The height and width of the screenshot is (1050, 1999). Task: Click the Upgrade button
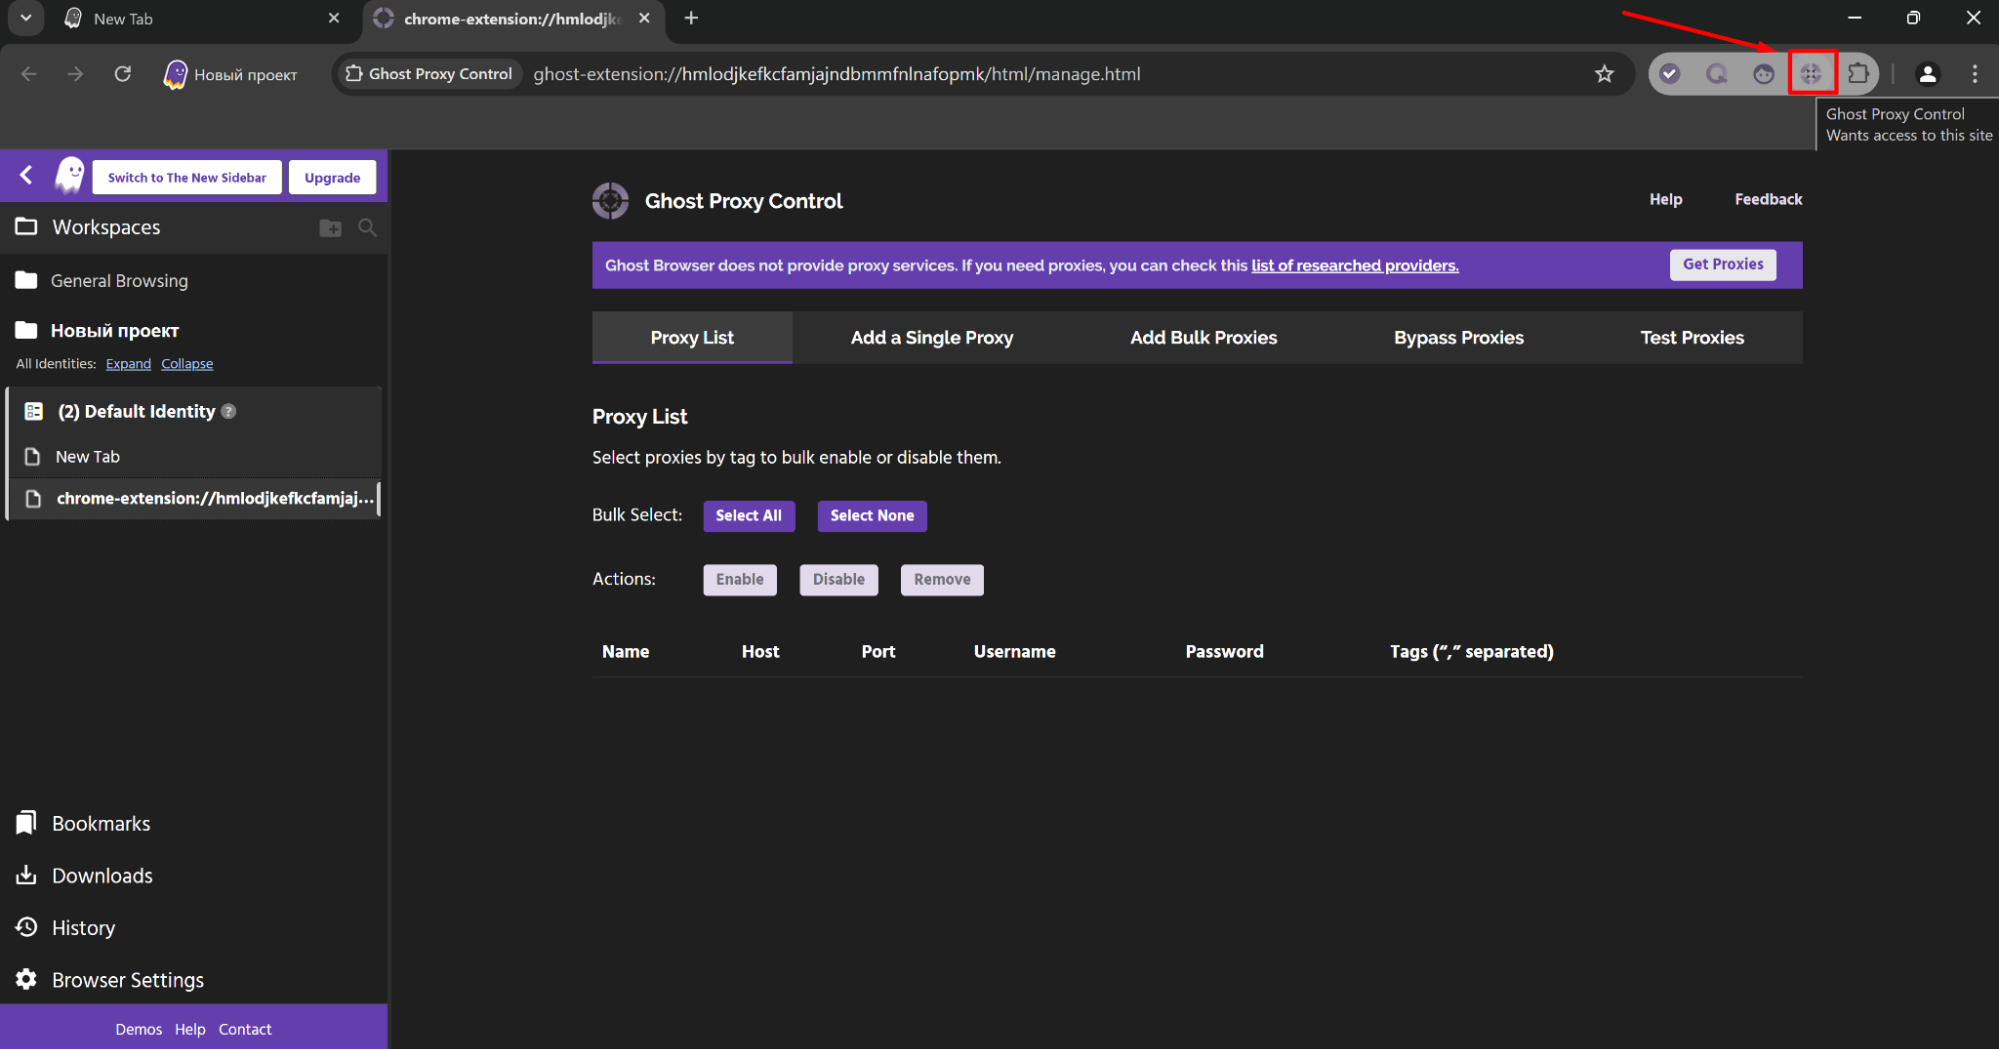pyautogui.click(x=332, y=177)
